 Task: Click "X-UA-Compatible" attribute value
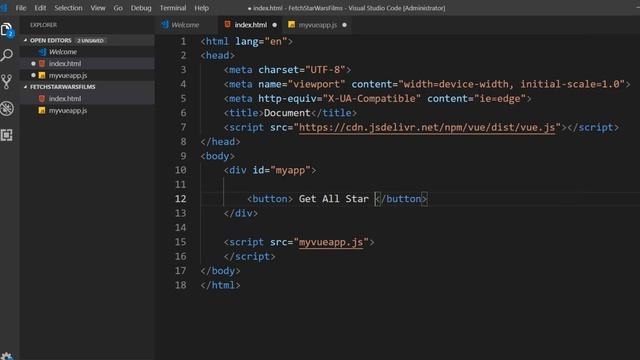point(371,99)
